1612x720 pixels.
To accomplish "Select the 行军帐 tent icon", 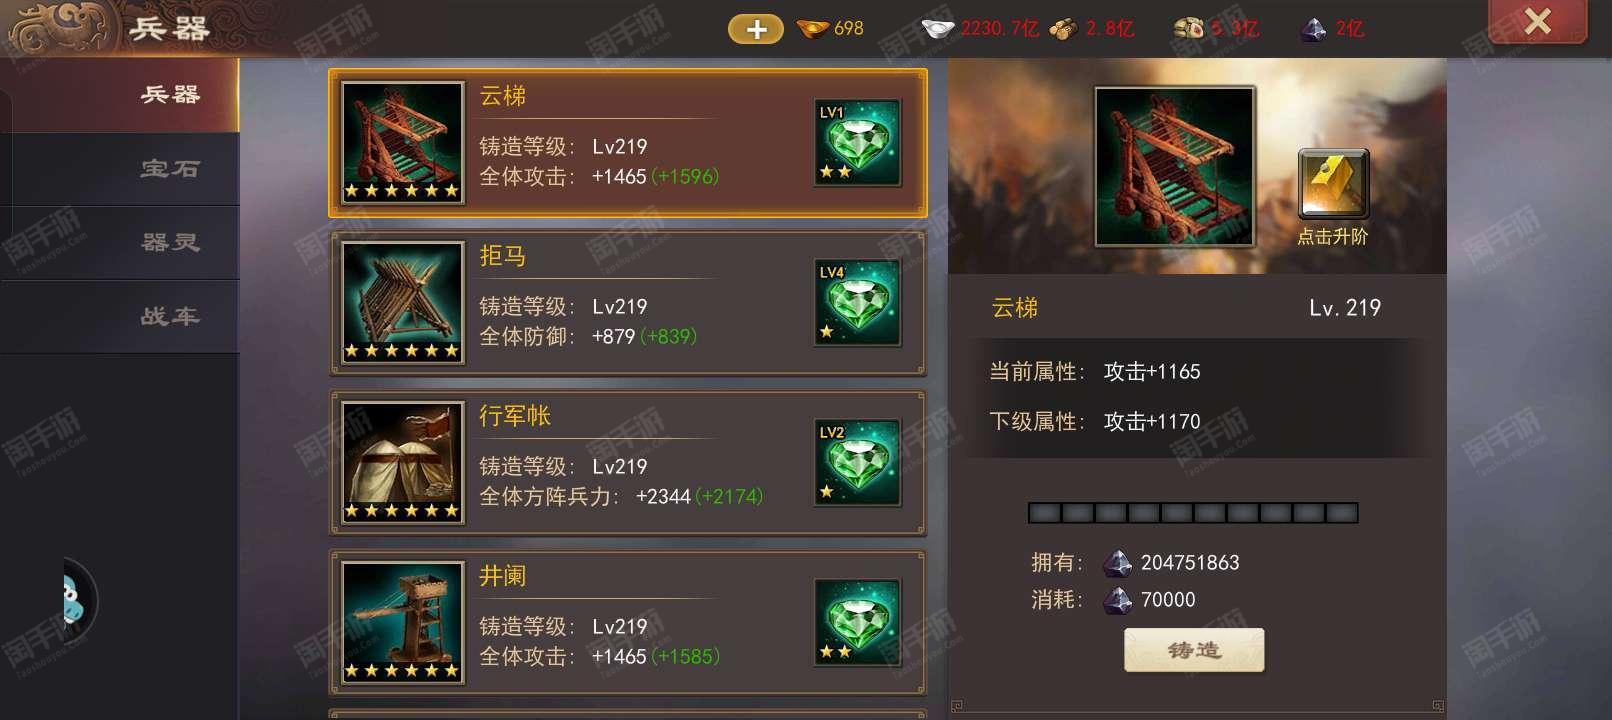I will (x=403, y=463).
